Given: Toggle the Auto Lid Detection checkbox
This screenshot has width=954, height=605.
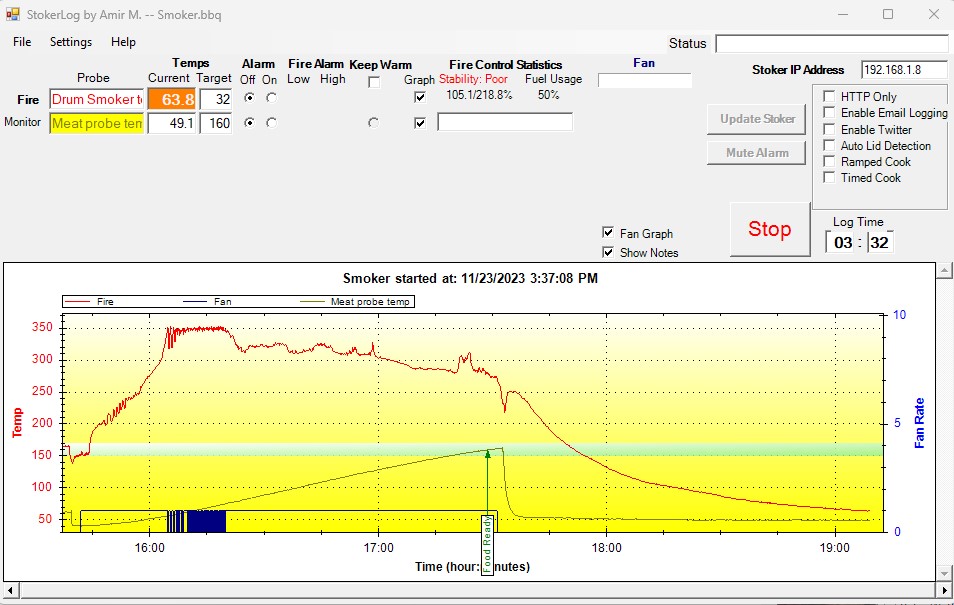Looking at the screenshot, I should (x=828, y=146).
